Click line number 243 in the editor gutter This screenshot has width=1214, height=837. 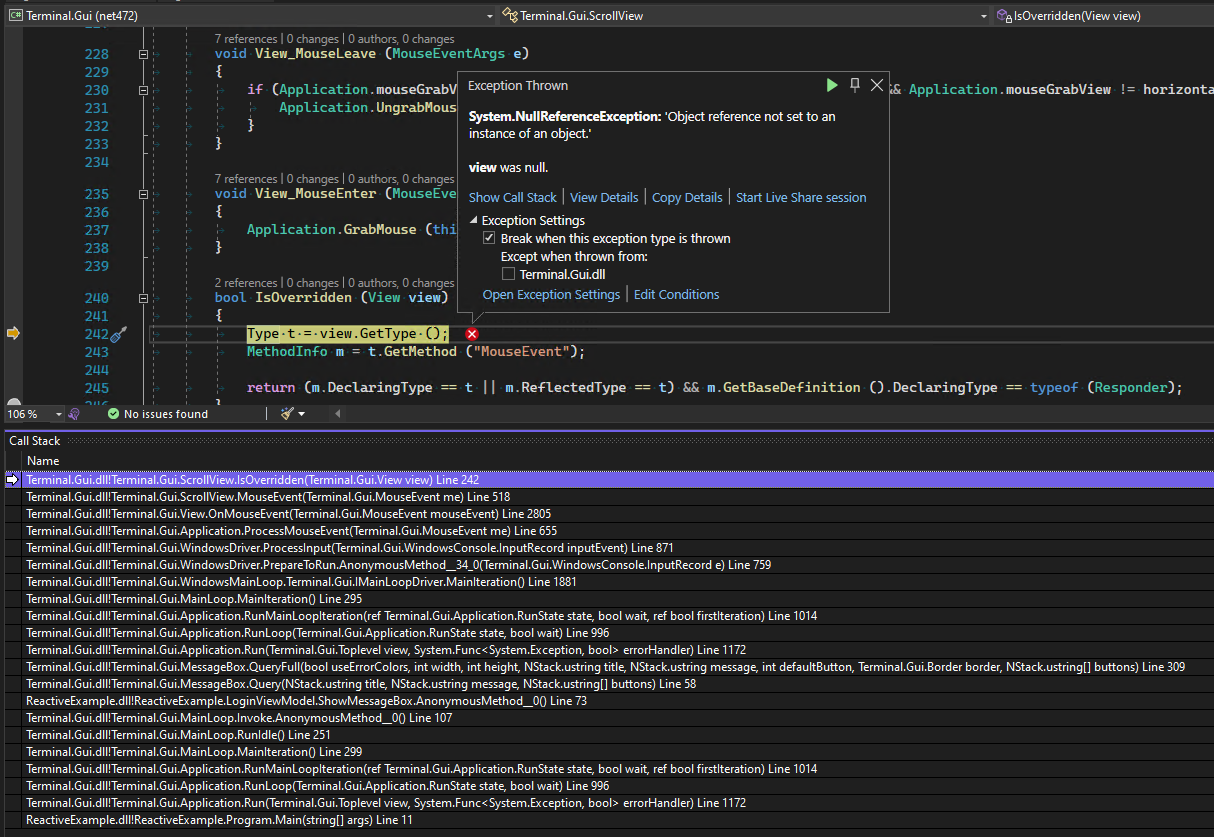97,352
